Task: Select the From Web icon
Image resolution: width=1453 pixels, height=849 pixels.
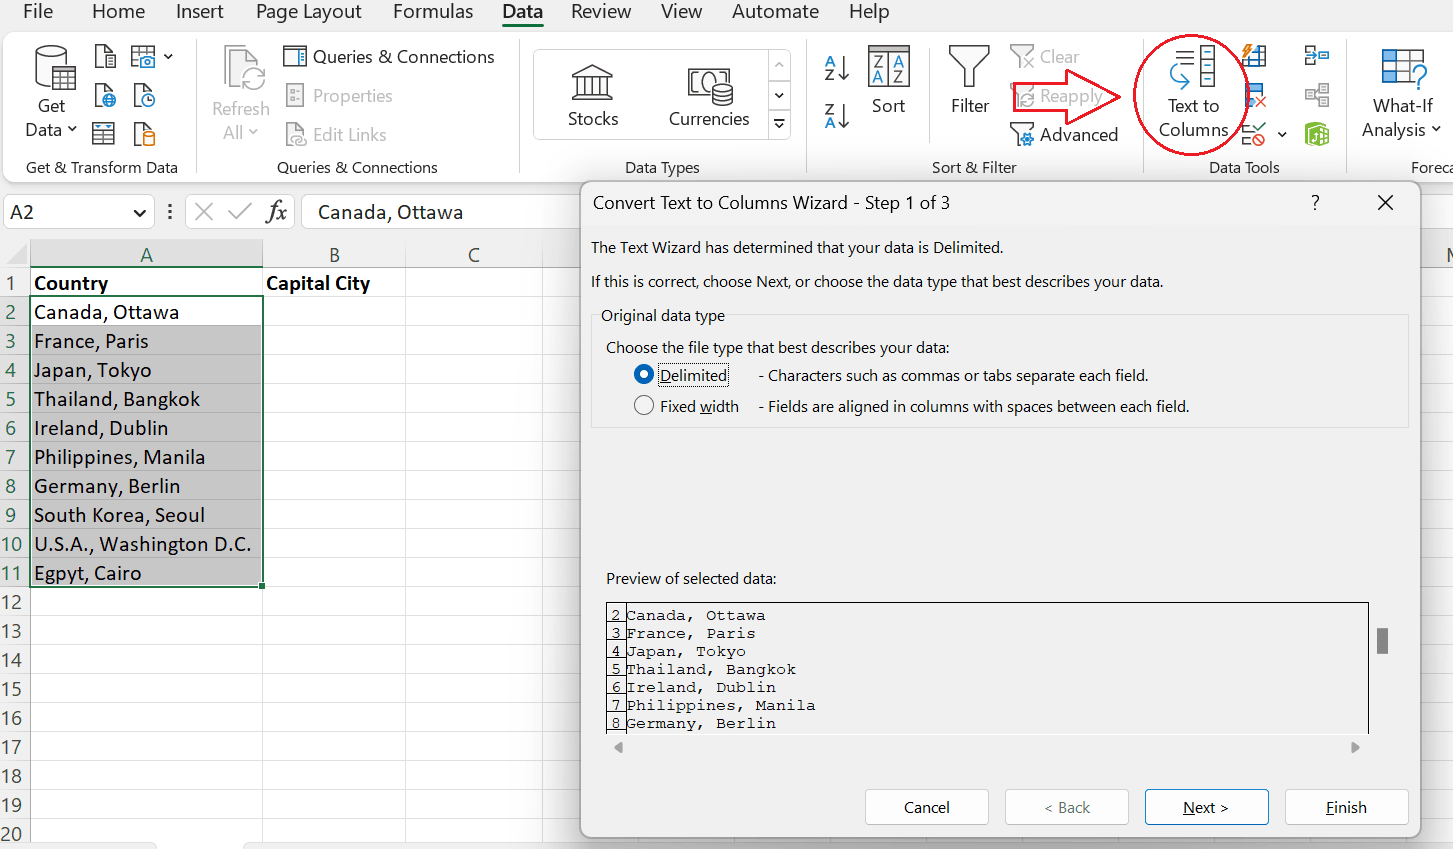Action: 105,95
